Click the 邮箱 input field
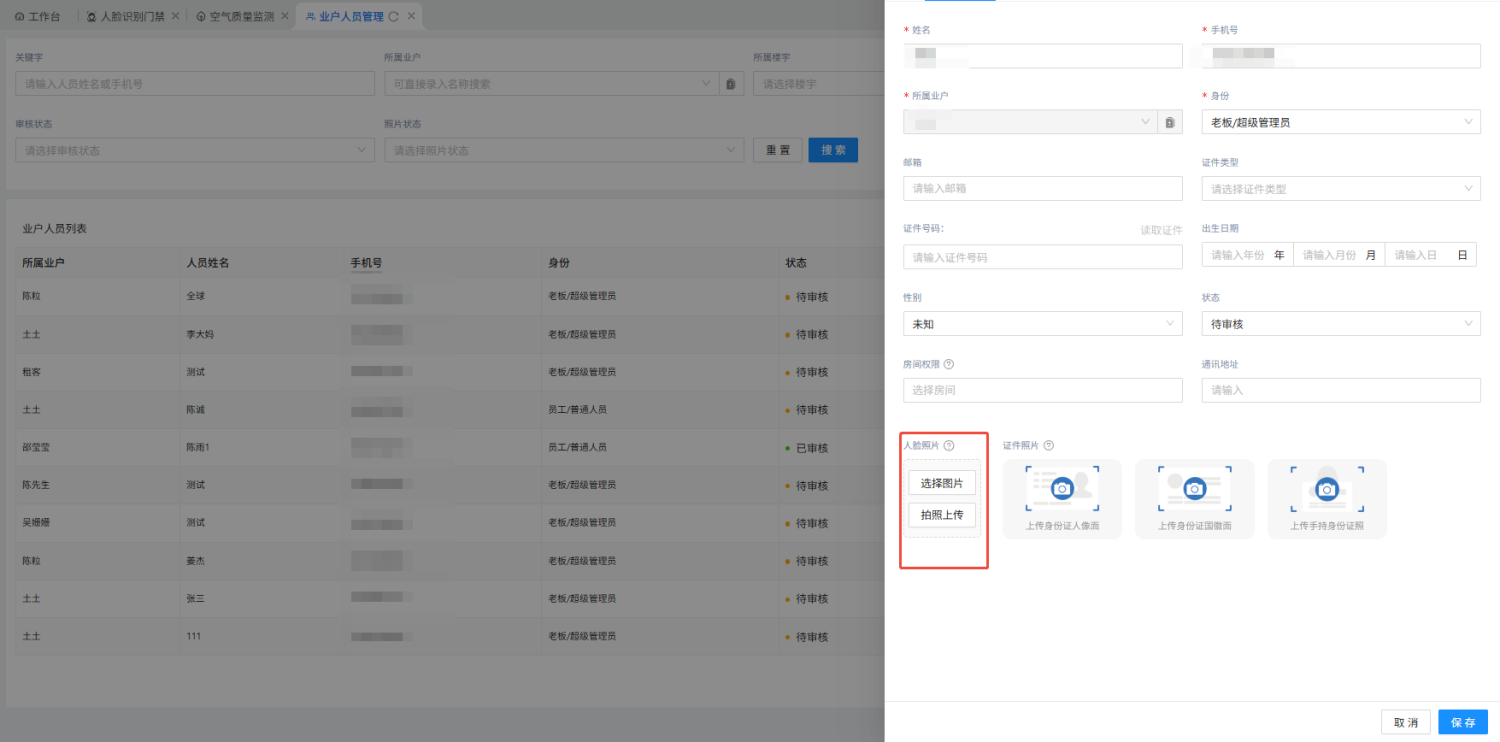1500x742 pixels. click(1042, 189)
